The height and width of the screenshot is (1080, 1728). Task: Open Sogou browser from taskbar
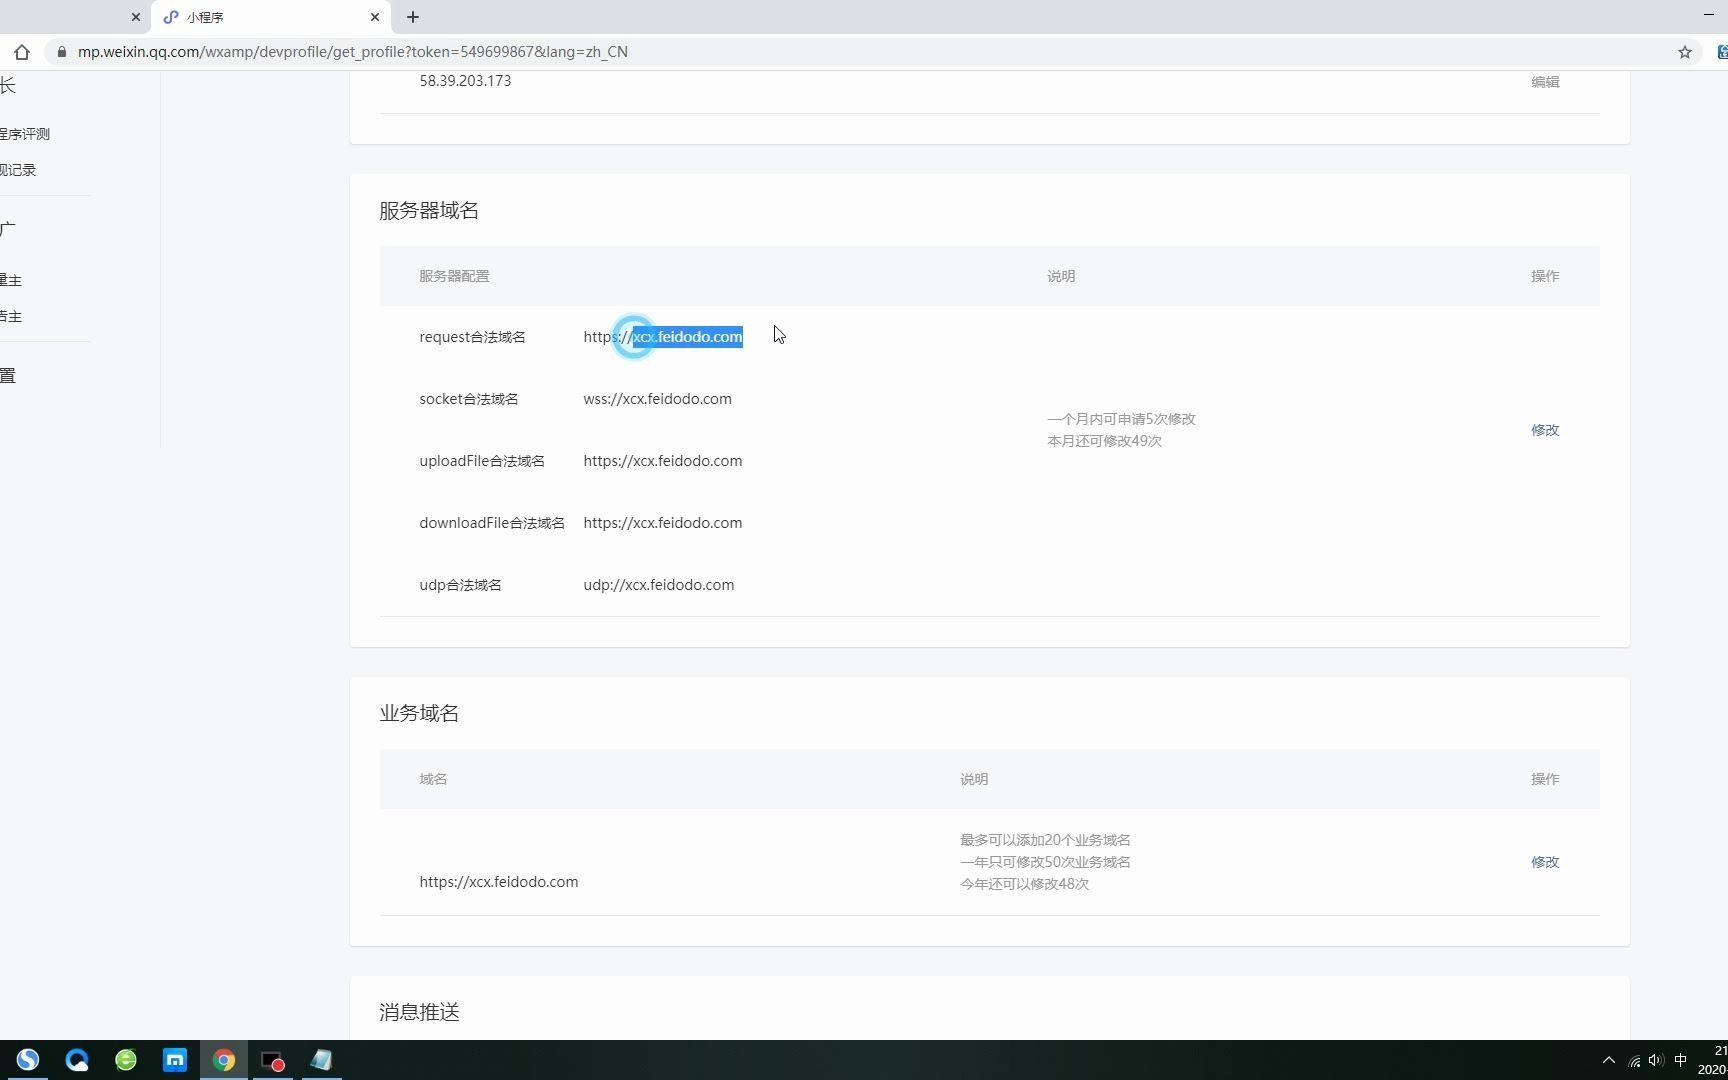(x=28, y=1060)
